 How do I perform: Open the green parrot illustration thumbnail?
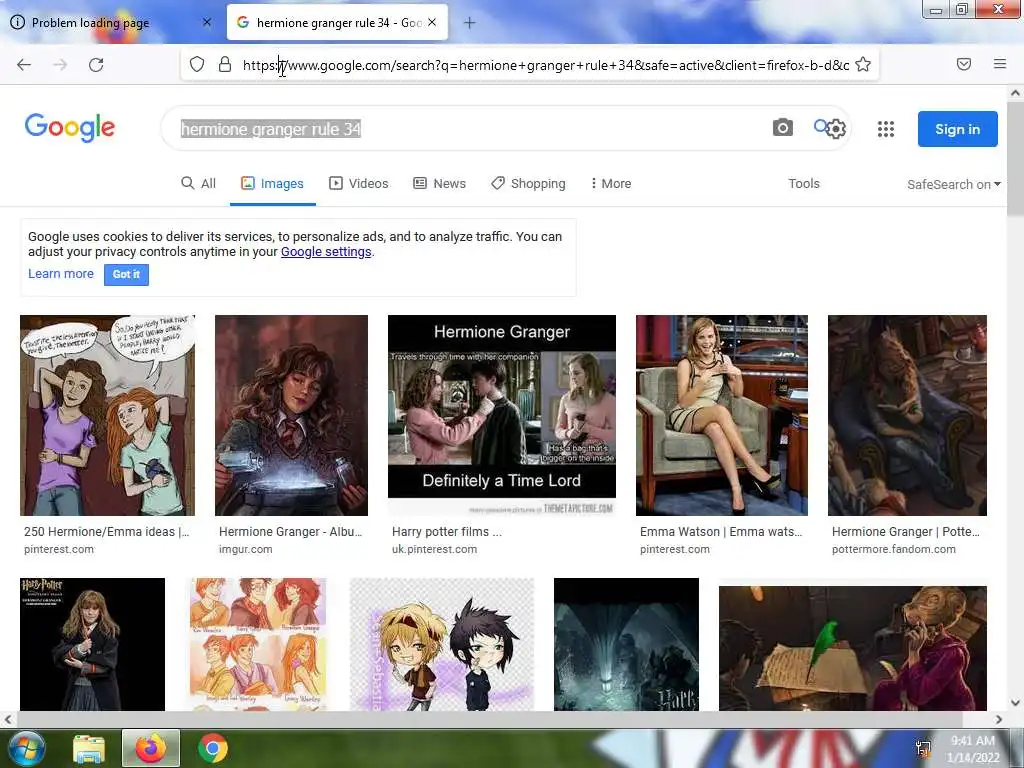click(x=852, y=648)
